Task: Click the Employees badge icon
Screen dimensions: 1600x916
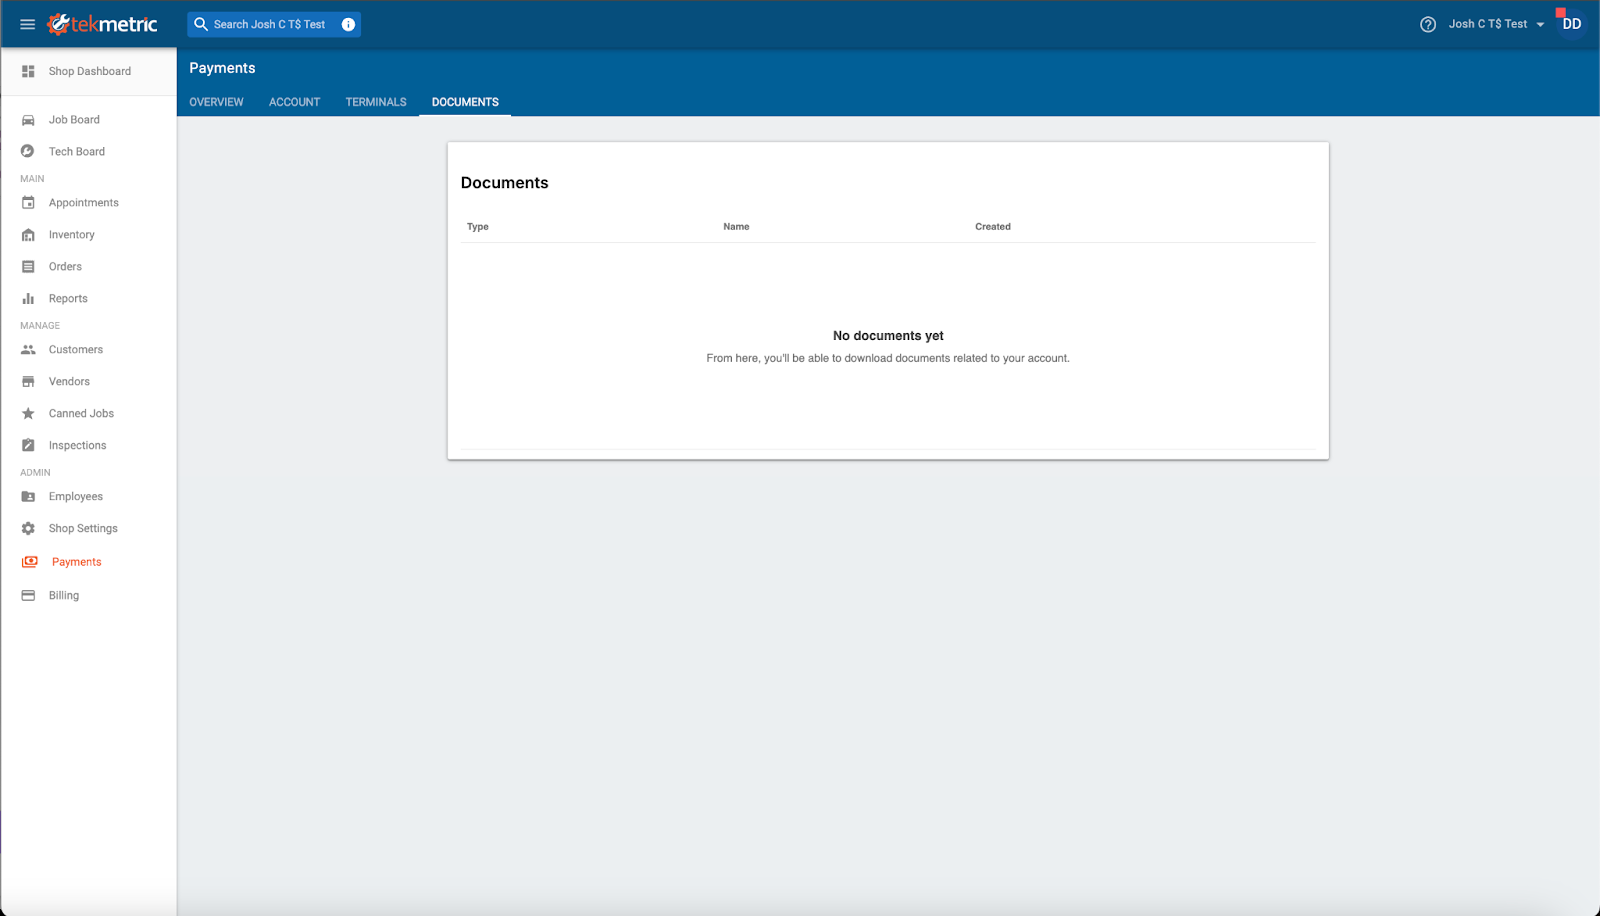Action: point(28,497)
